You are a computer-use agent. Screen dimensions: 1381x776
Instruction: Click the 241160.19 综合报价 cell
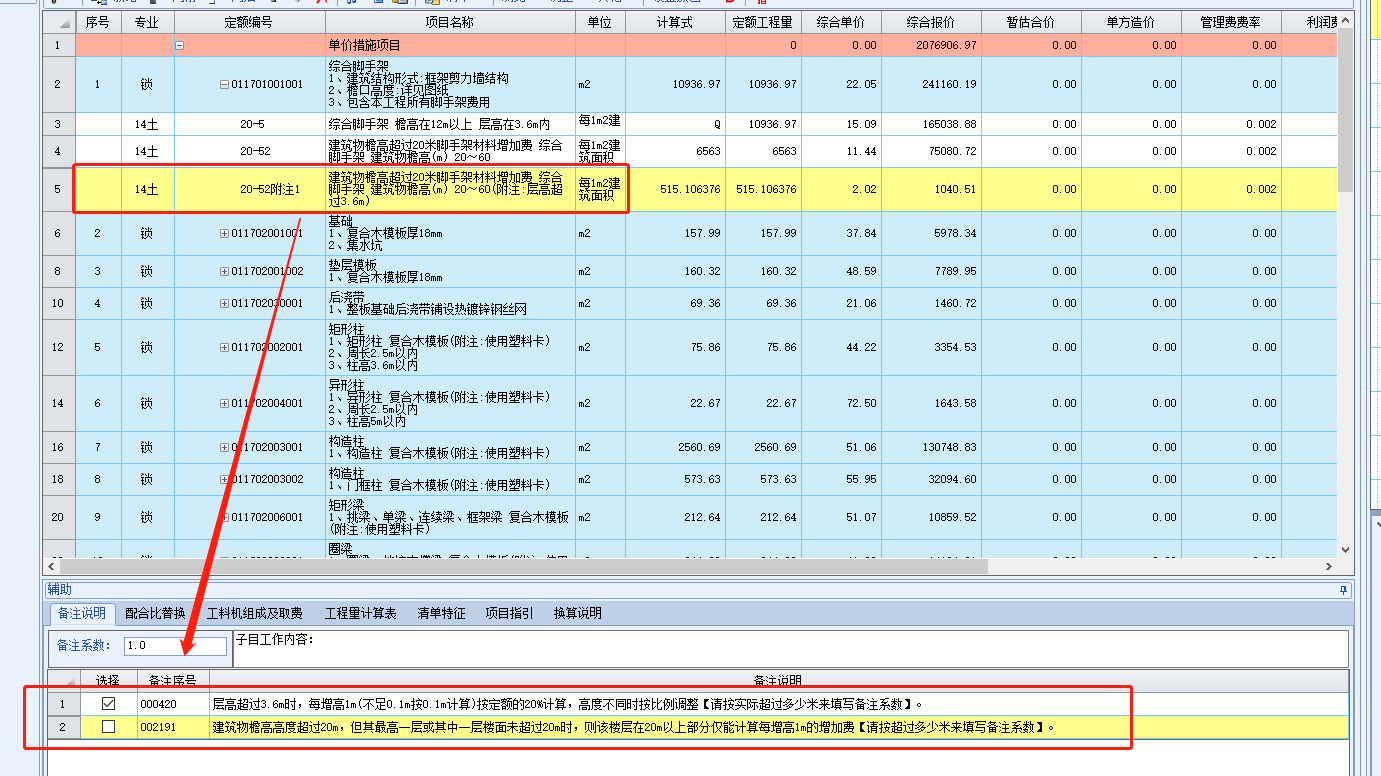tap(931, 84)
